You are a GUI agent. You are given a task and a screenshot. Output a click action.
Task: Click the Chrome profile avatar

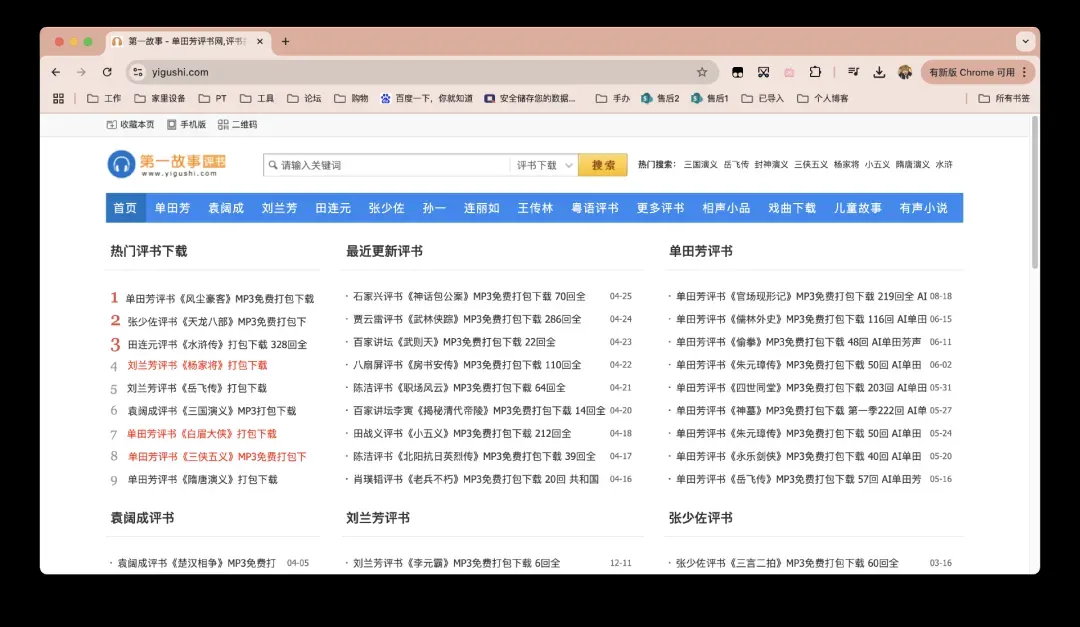(905, 72)
